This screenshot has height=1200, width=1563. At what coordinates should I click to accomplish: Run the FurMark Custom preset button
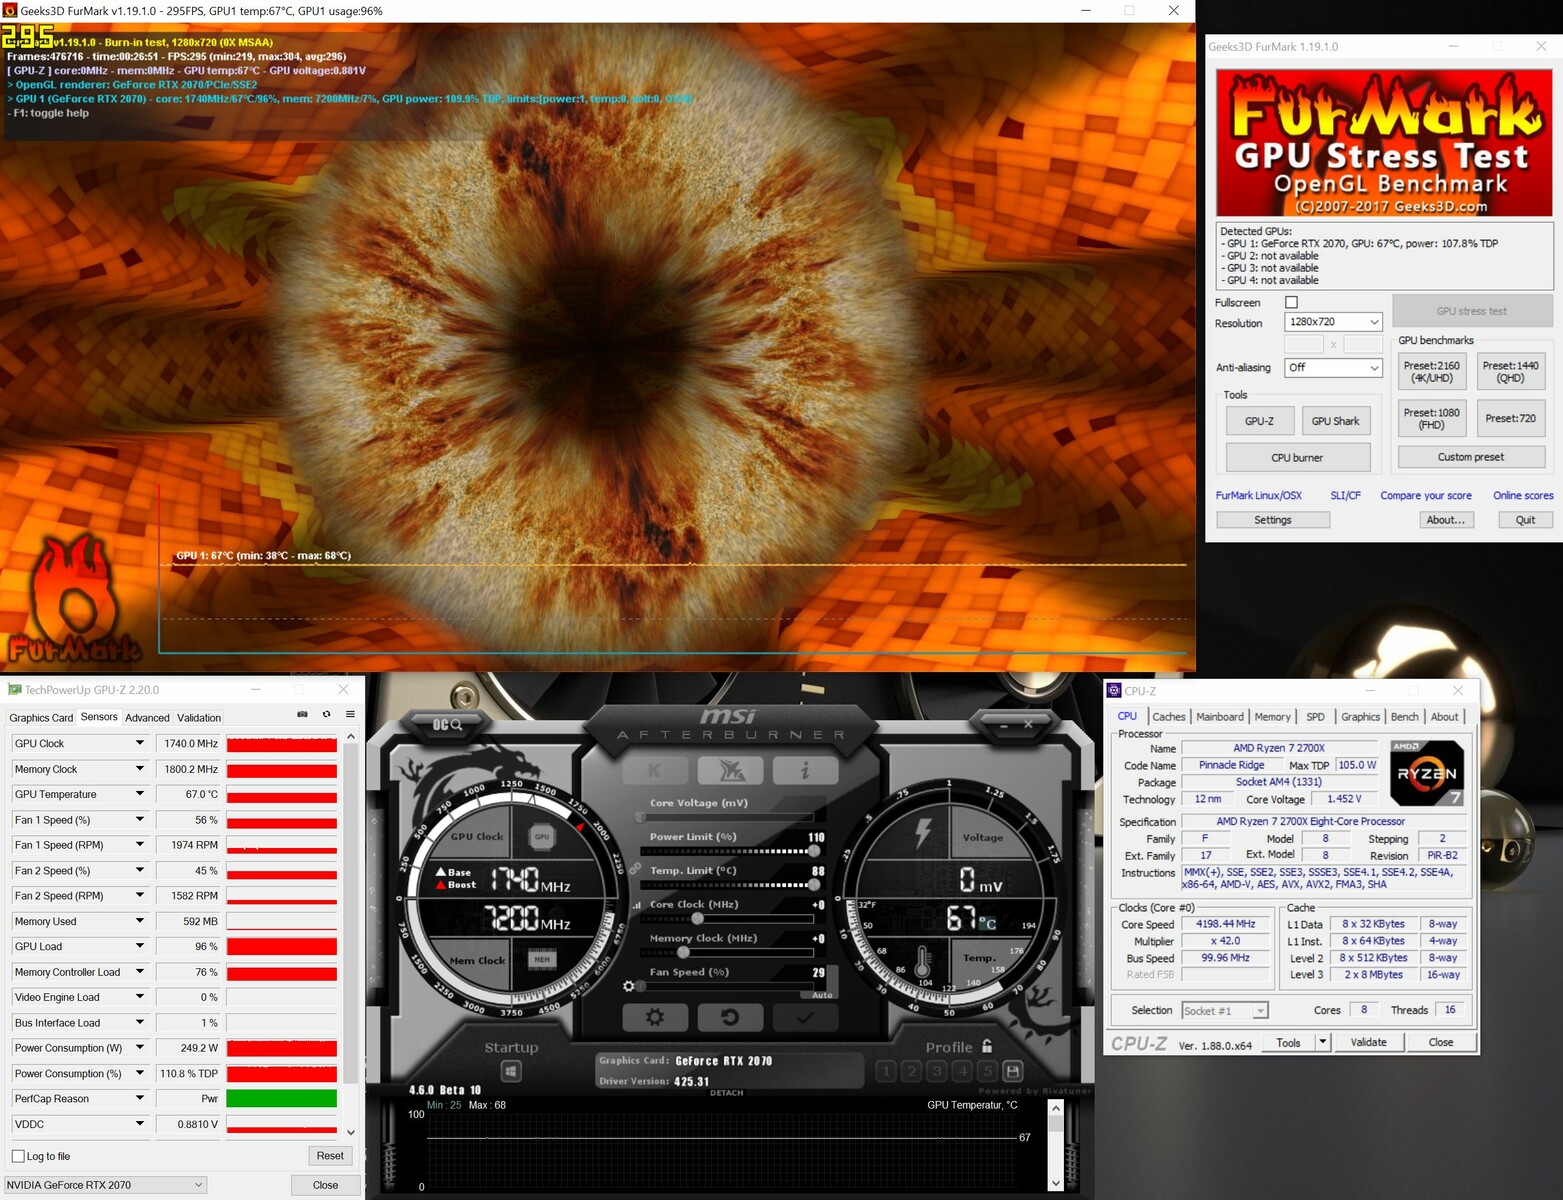[1471, 457]
